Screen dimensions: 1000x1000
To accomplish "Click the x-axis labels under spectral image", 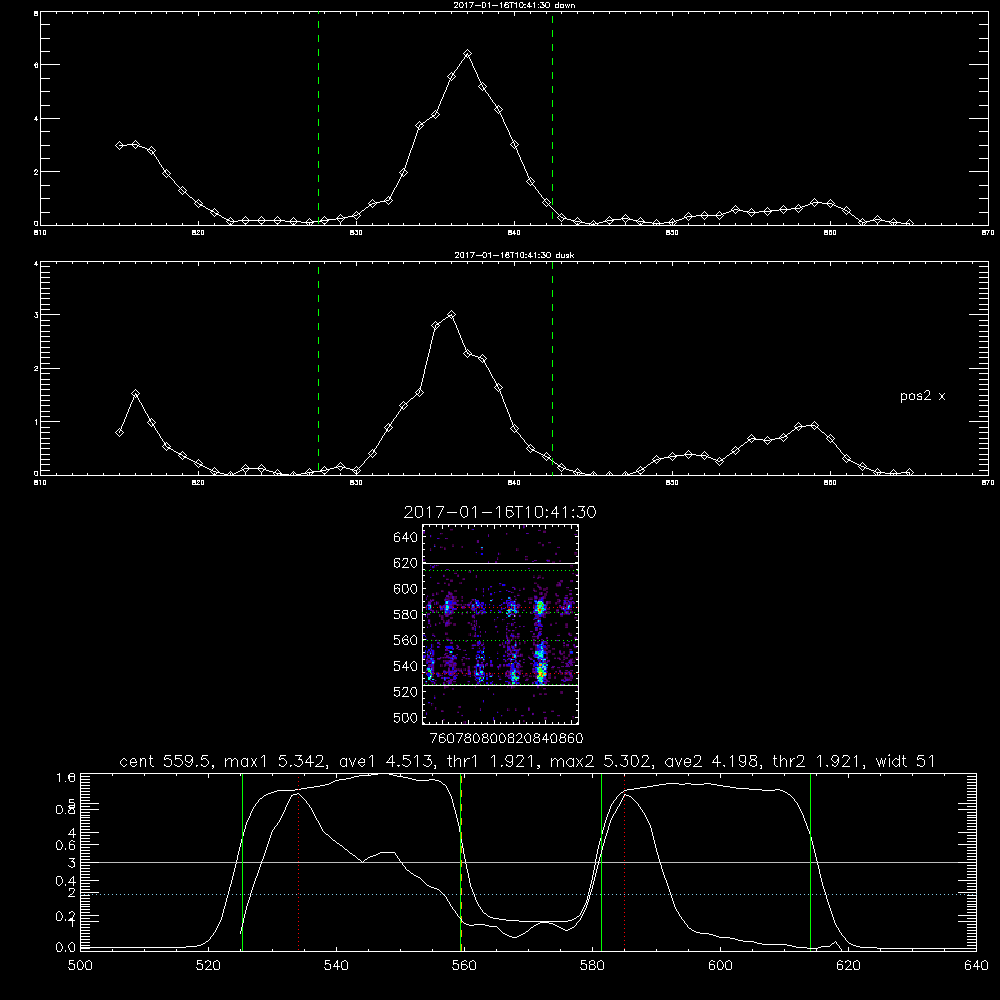I will (x=506, y=738).
